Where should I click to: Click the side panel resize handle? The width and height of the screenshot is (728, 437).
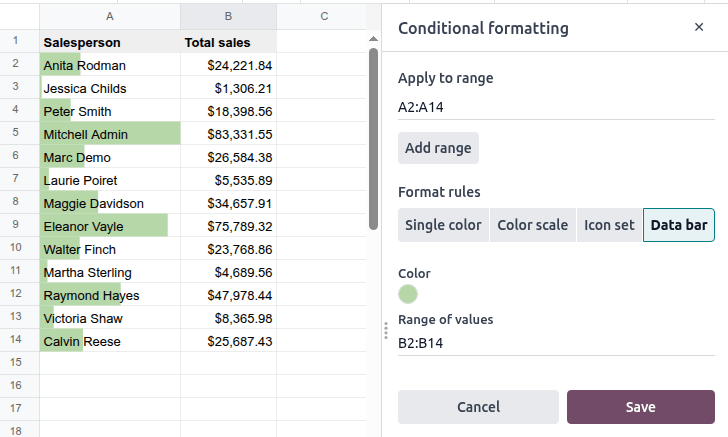pyautogui.click(x=386, y=331)
